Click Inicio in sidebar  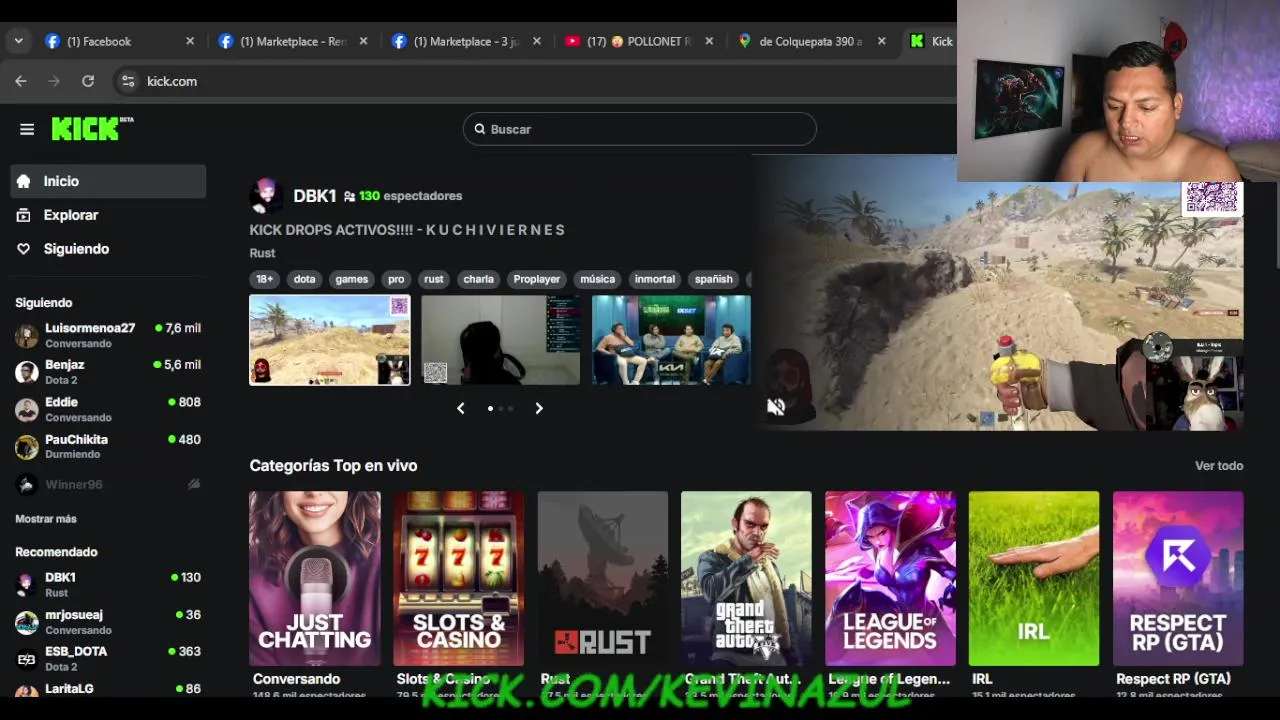[108, 181]
